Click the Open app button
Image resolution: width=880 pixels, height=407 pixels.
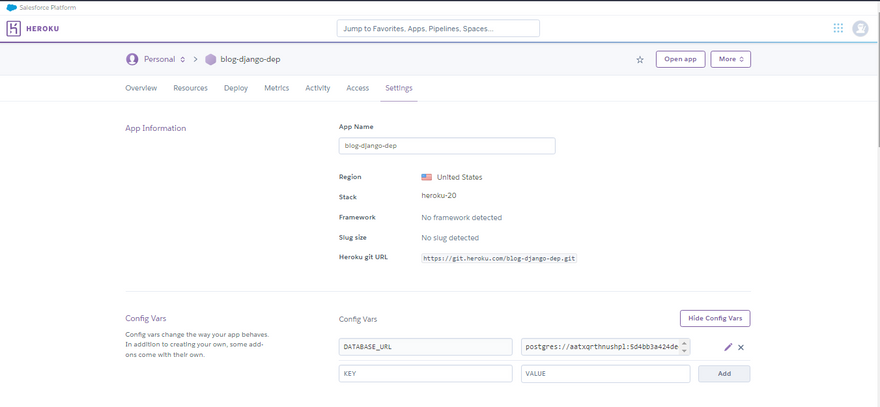click(680, 59)
